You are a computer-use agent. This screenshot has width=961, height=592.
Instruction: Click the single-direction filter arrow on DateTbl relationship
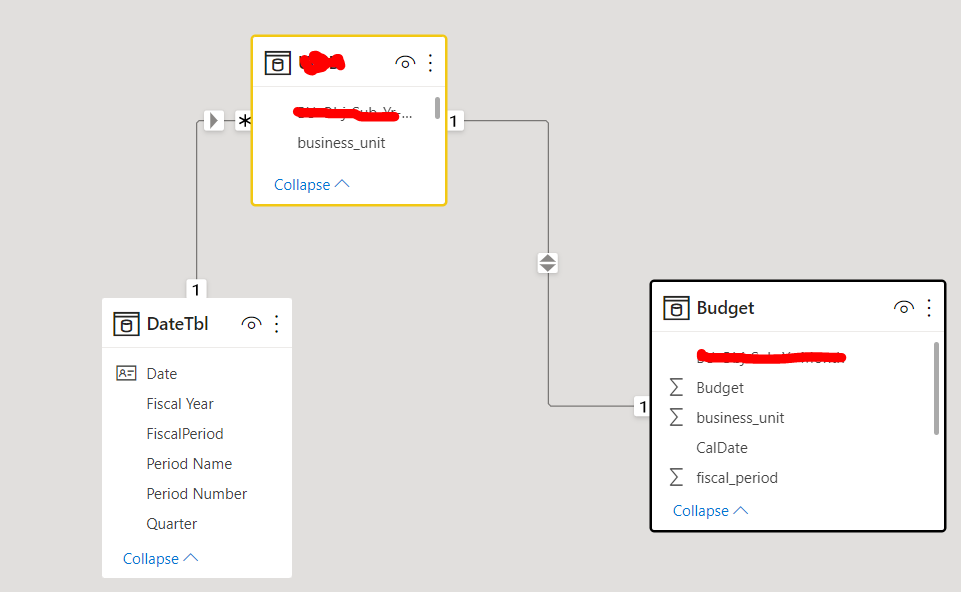(213, 120)
